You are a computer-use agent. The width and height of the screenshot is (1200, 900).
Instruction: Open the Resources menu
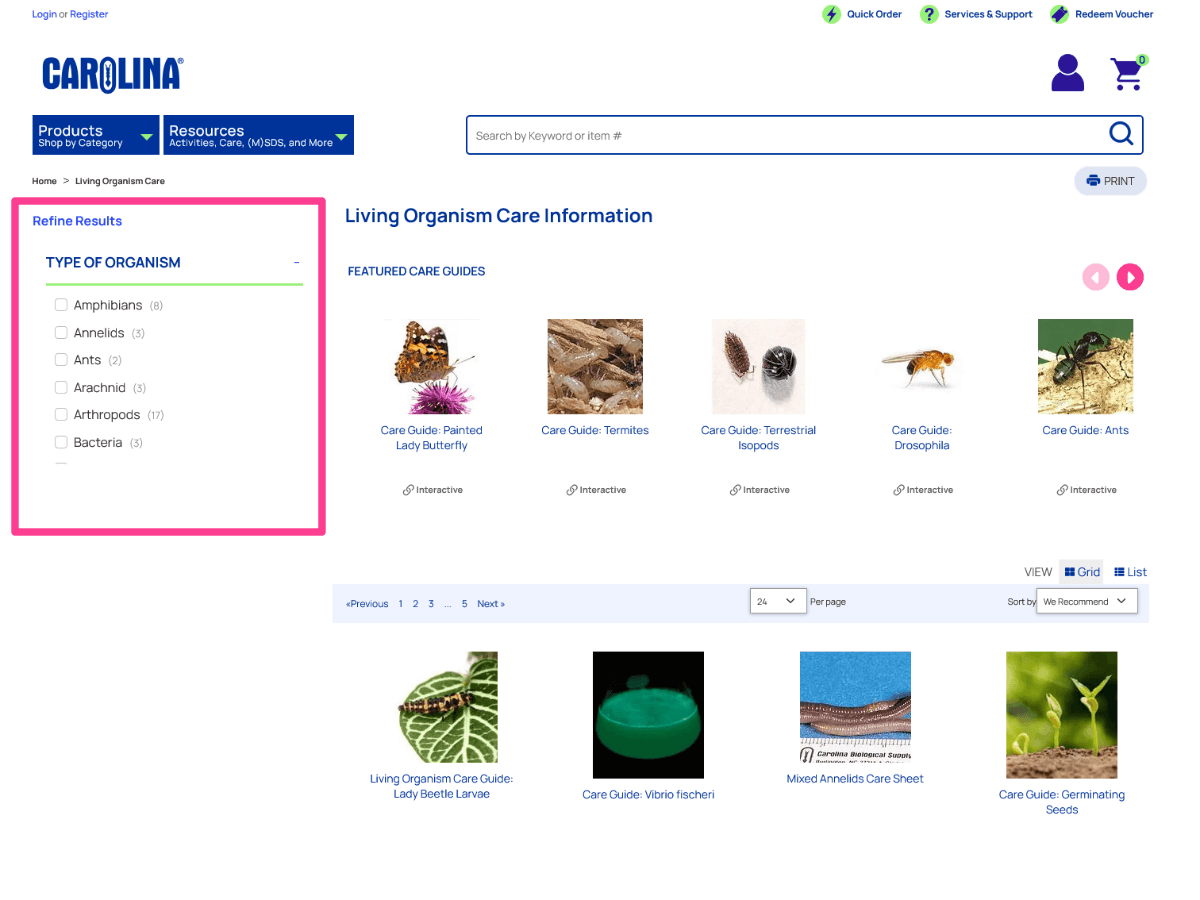point(258,135)
